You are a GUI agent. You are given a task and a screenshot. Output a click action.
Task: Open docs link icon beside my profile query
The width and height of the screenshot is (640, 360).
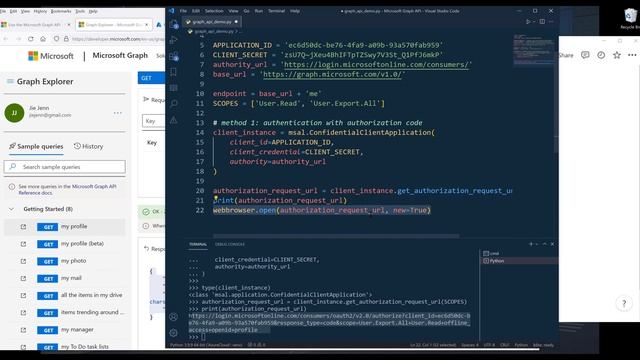pyautogui.click(x=23, y=227)
